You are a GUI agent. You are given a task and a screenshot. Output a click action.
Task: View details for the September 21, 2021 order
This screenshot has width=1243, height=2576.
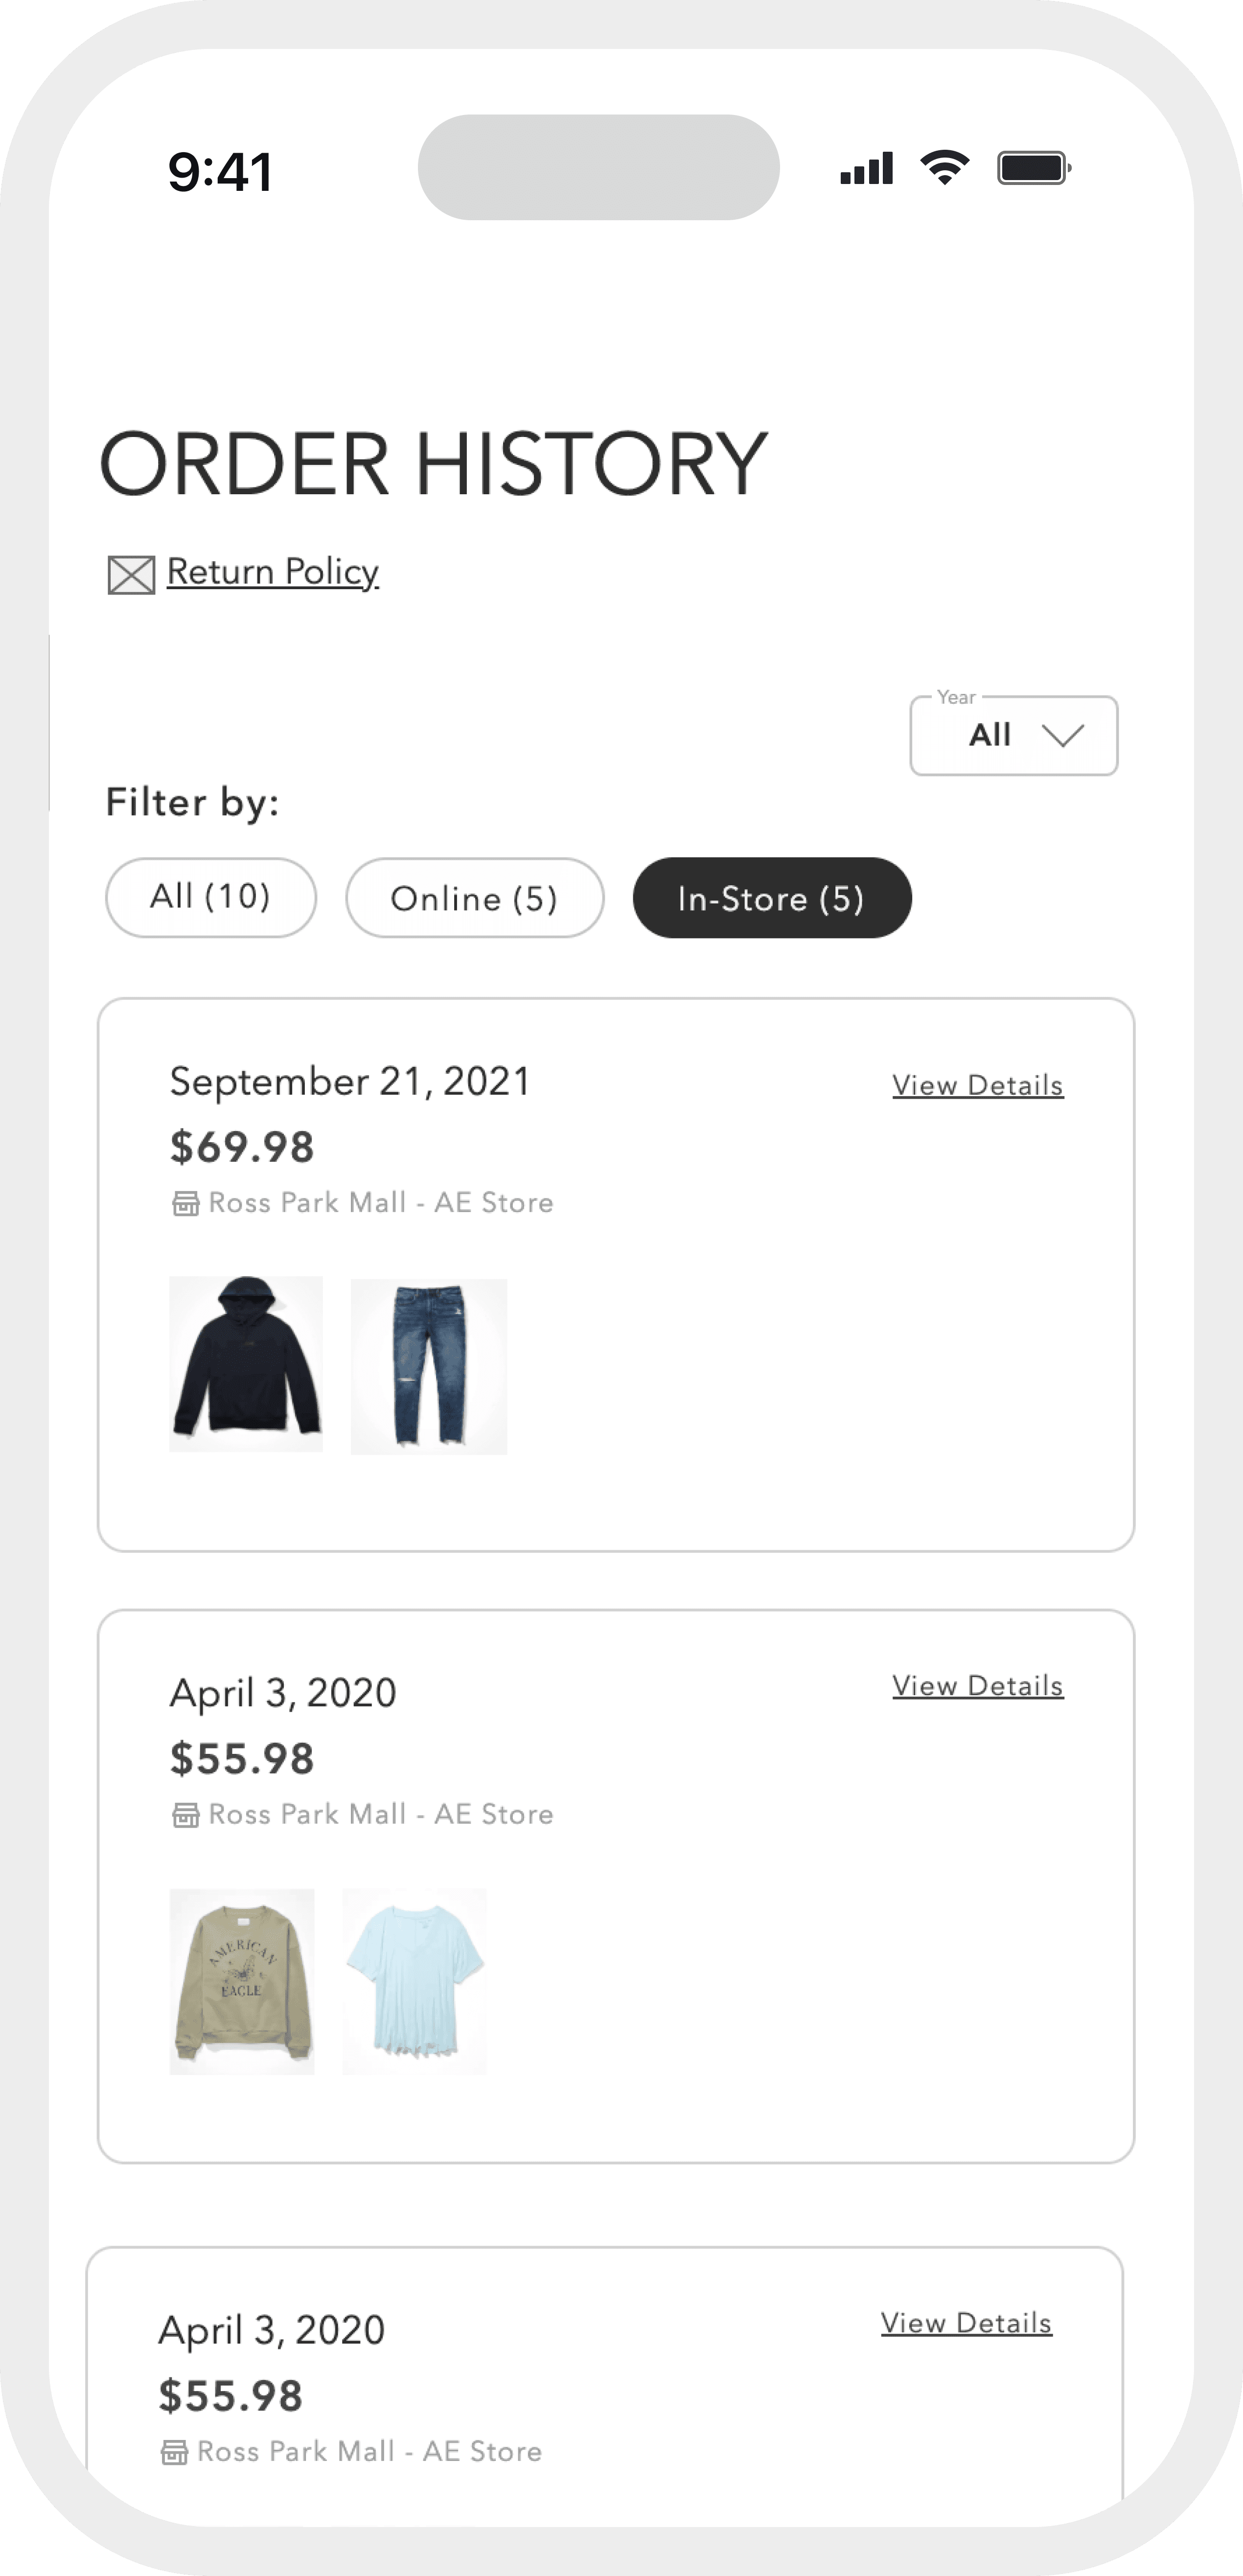[977, 1086]
